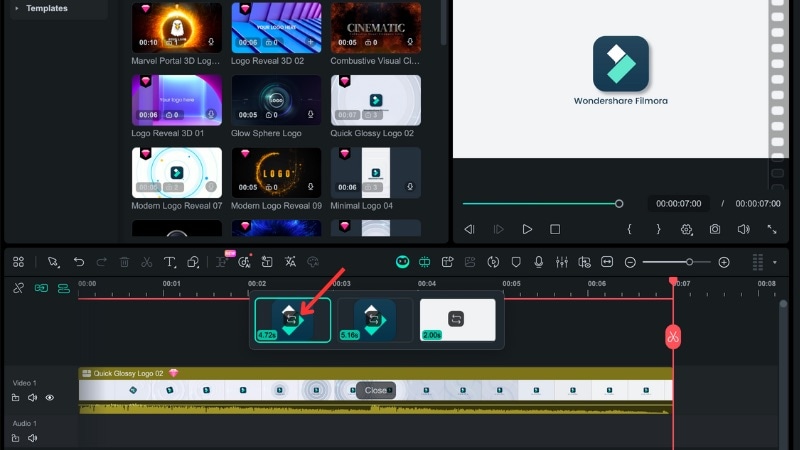Select the 5.16s replaceable clip thumbnail

point(375,320)
